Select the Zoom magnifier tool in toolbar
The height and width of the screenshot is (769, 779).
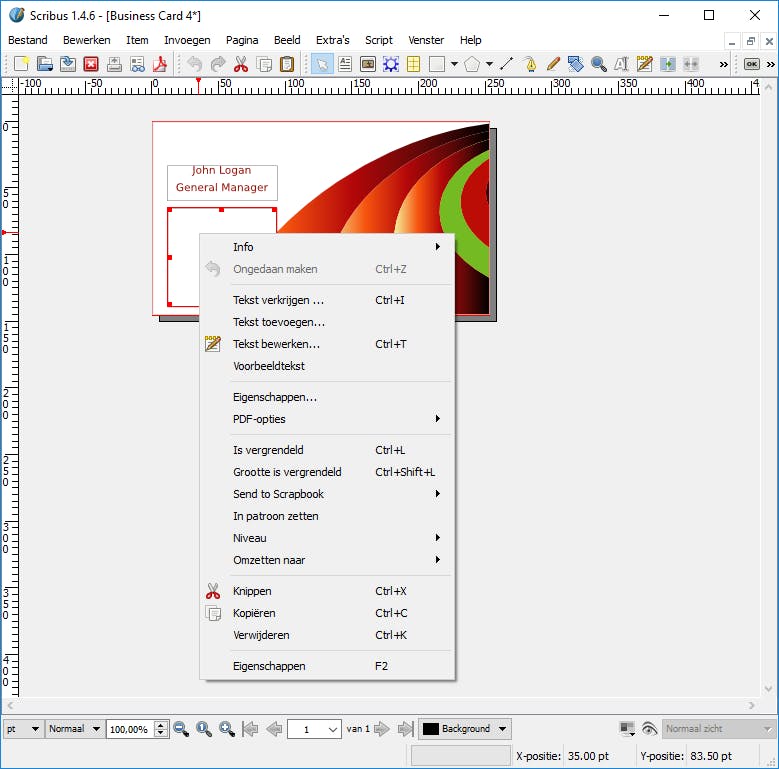[x=599, y=64]
